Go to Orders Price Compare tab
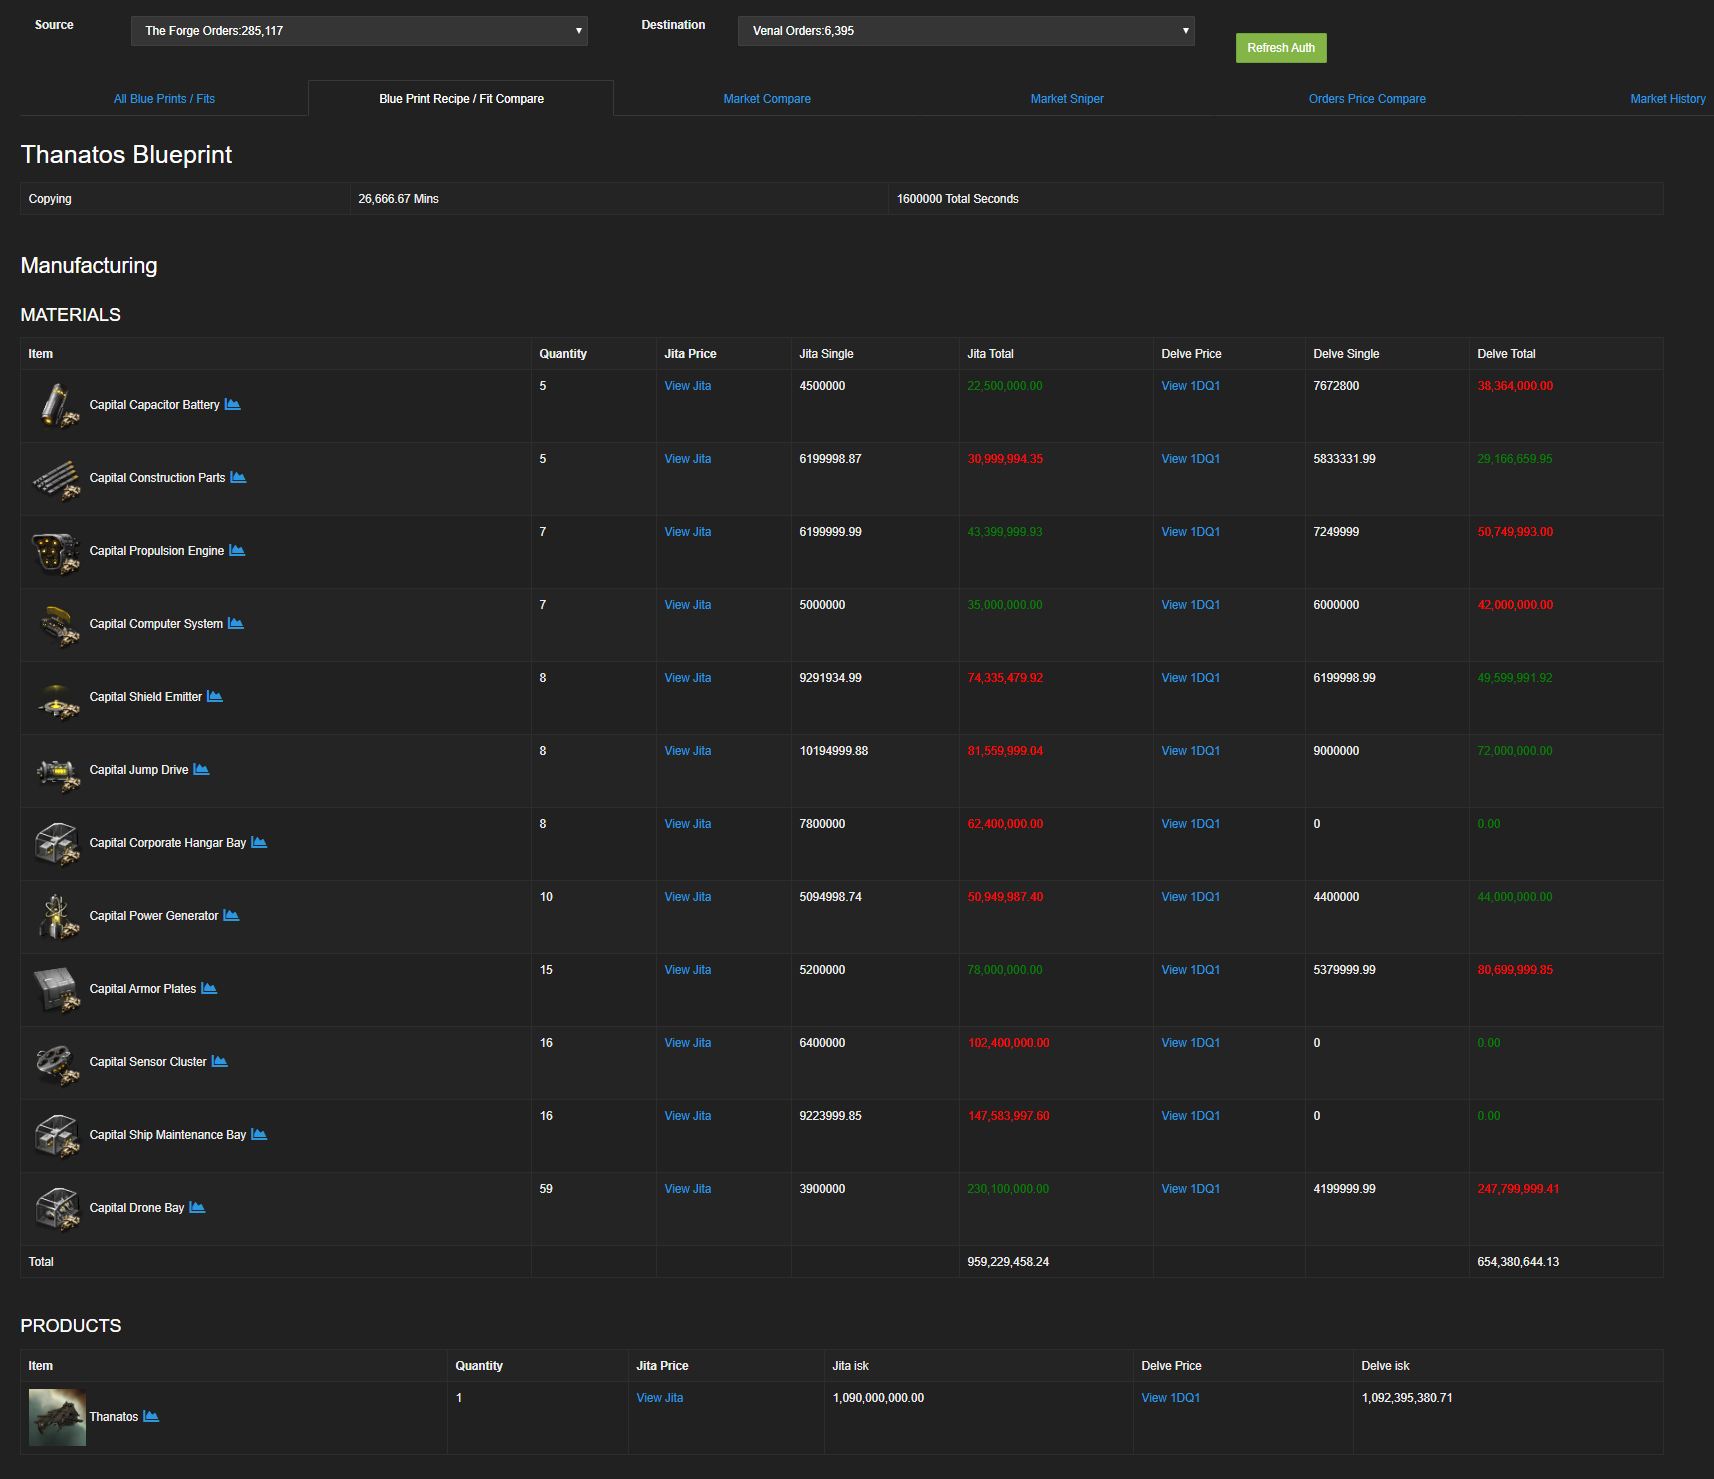 coord(1367,99)
